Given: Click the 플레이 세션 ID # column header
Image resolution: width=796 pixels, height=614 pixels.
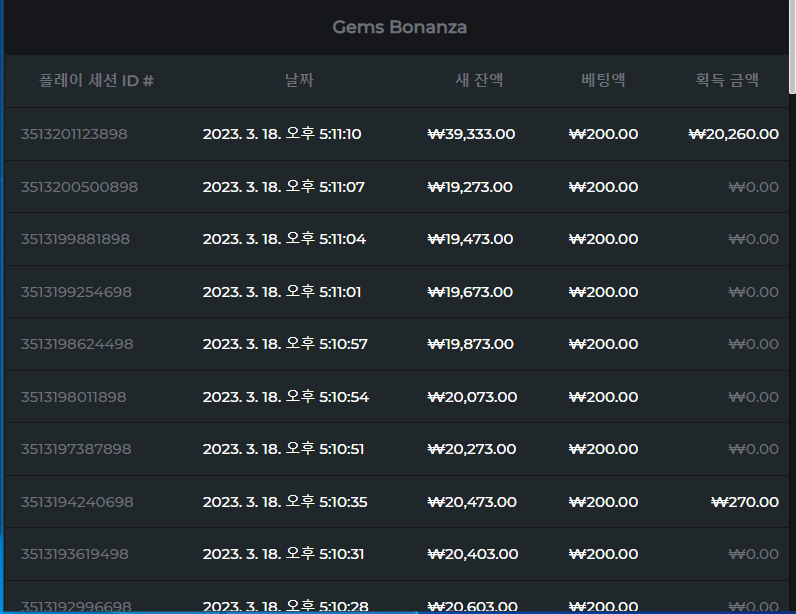Looking at the screenshot, I should 96,80.
